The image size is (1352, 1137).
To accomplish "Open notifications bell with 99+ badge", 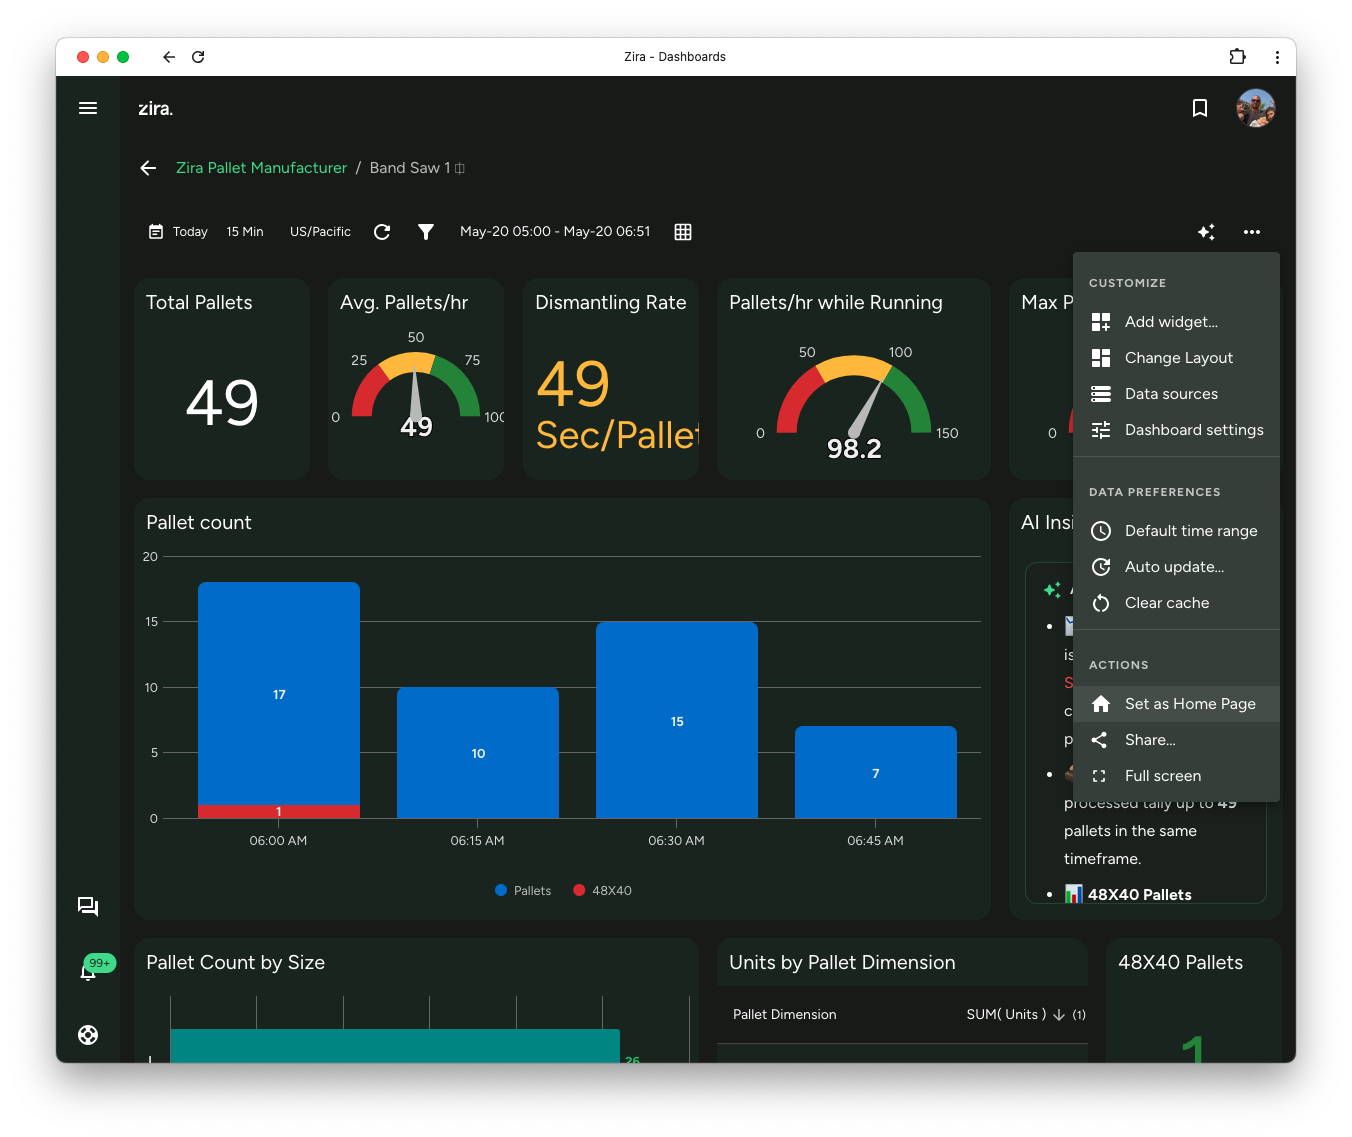I will [x=89, y=970].
